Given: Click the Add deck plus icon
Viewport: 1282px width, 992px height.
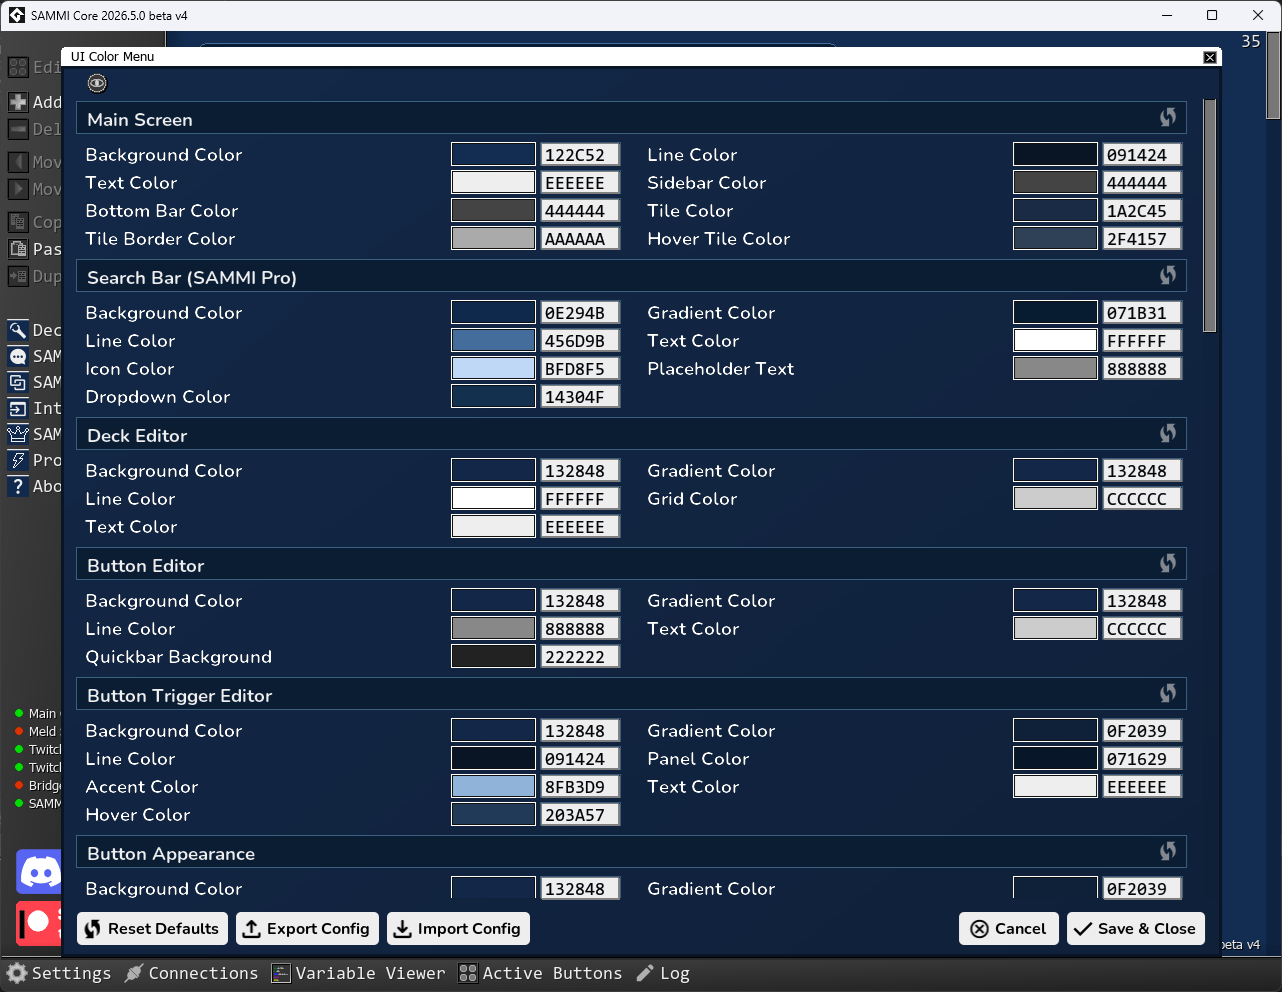Looking at the screenshot, I should [18, 102].
